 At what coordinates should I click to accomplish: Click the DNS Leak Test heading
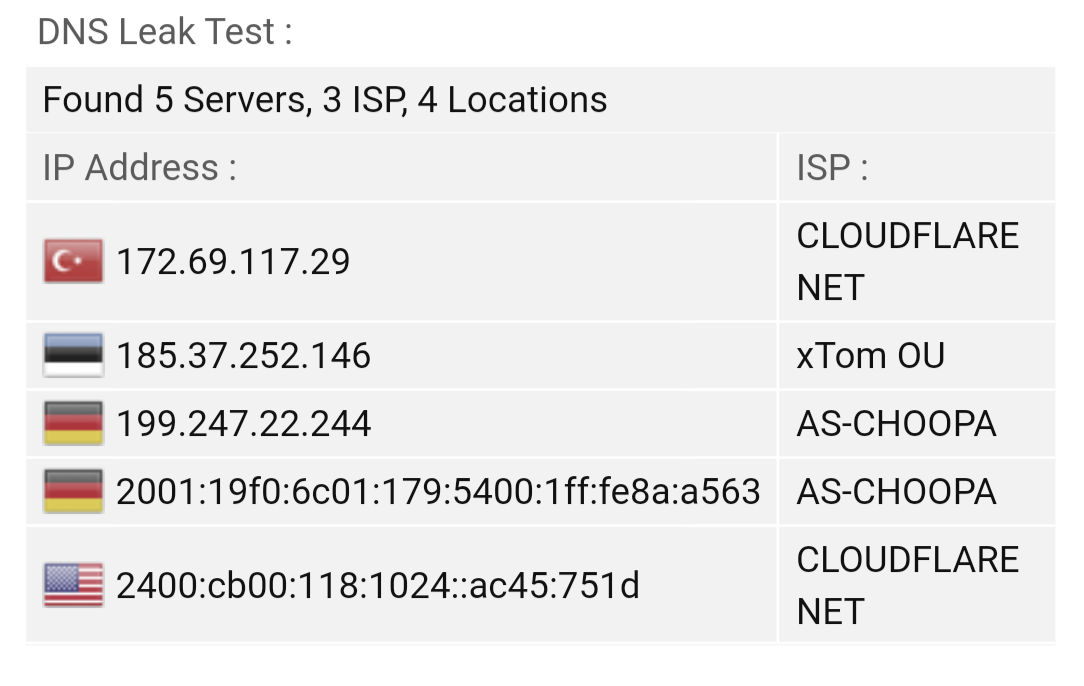(x=165, y=32)
